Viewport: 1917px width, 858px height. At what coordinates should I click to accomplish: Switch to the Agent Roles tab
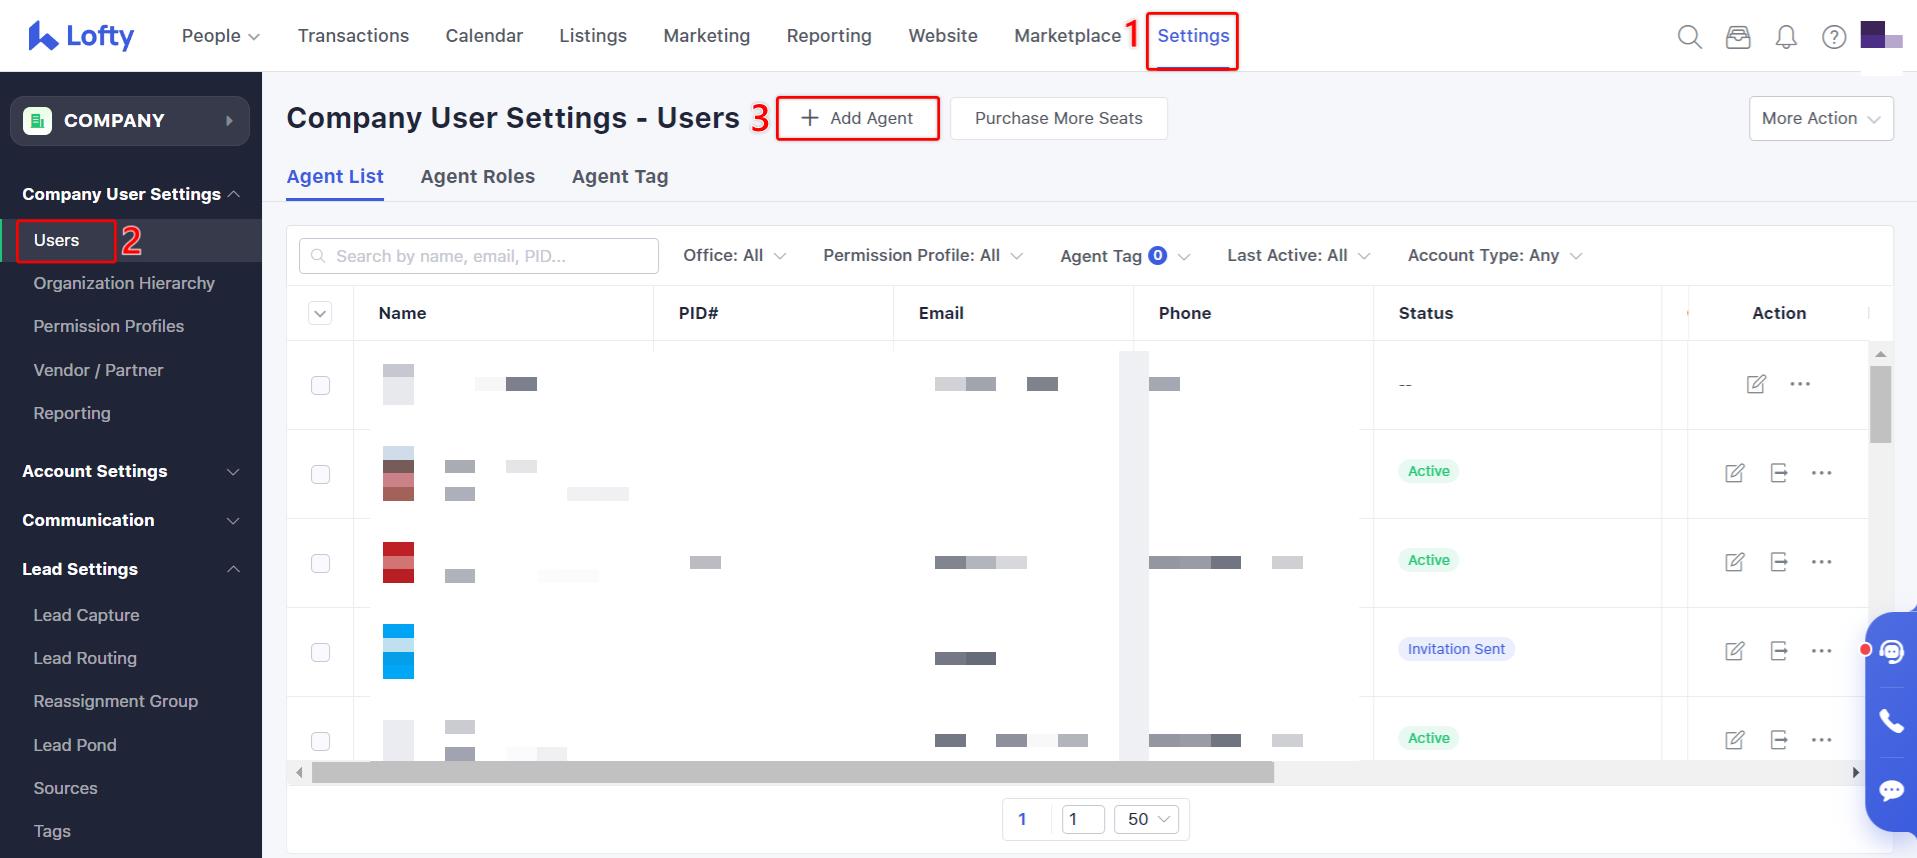[477, 177]
